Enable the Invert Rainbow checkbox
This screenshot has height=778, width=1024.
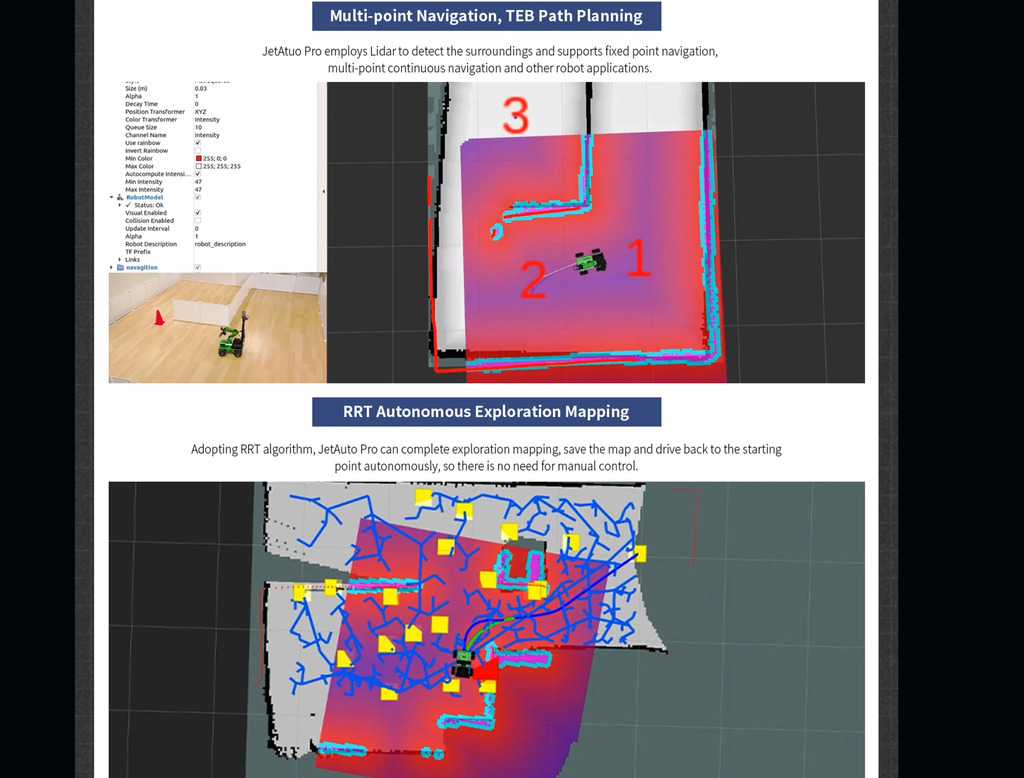(x=198, y=151)
